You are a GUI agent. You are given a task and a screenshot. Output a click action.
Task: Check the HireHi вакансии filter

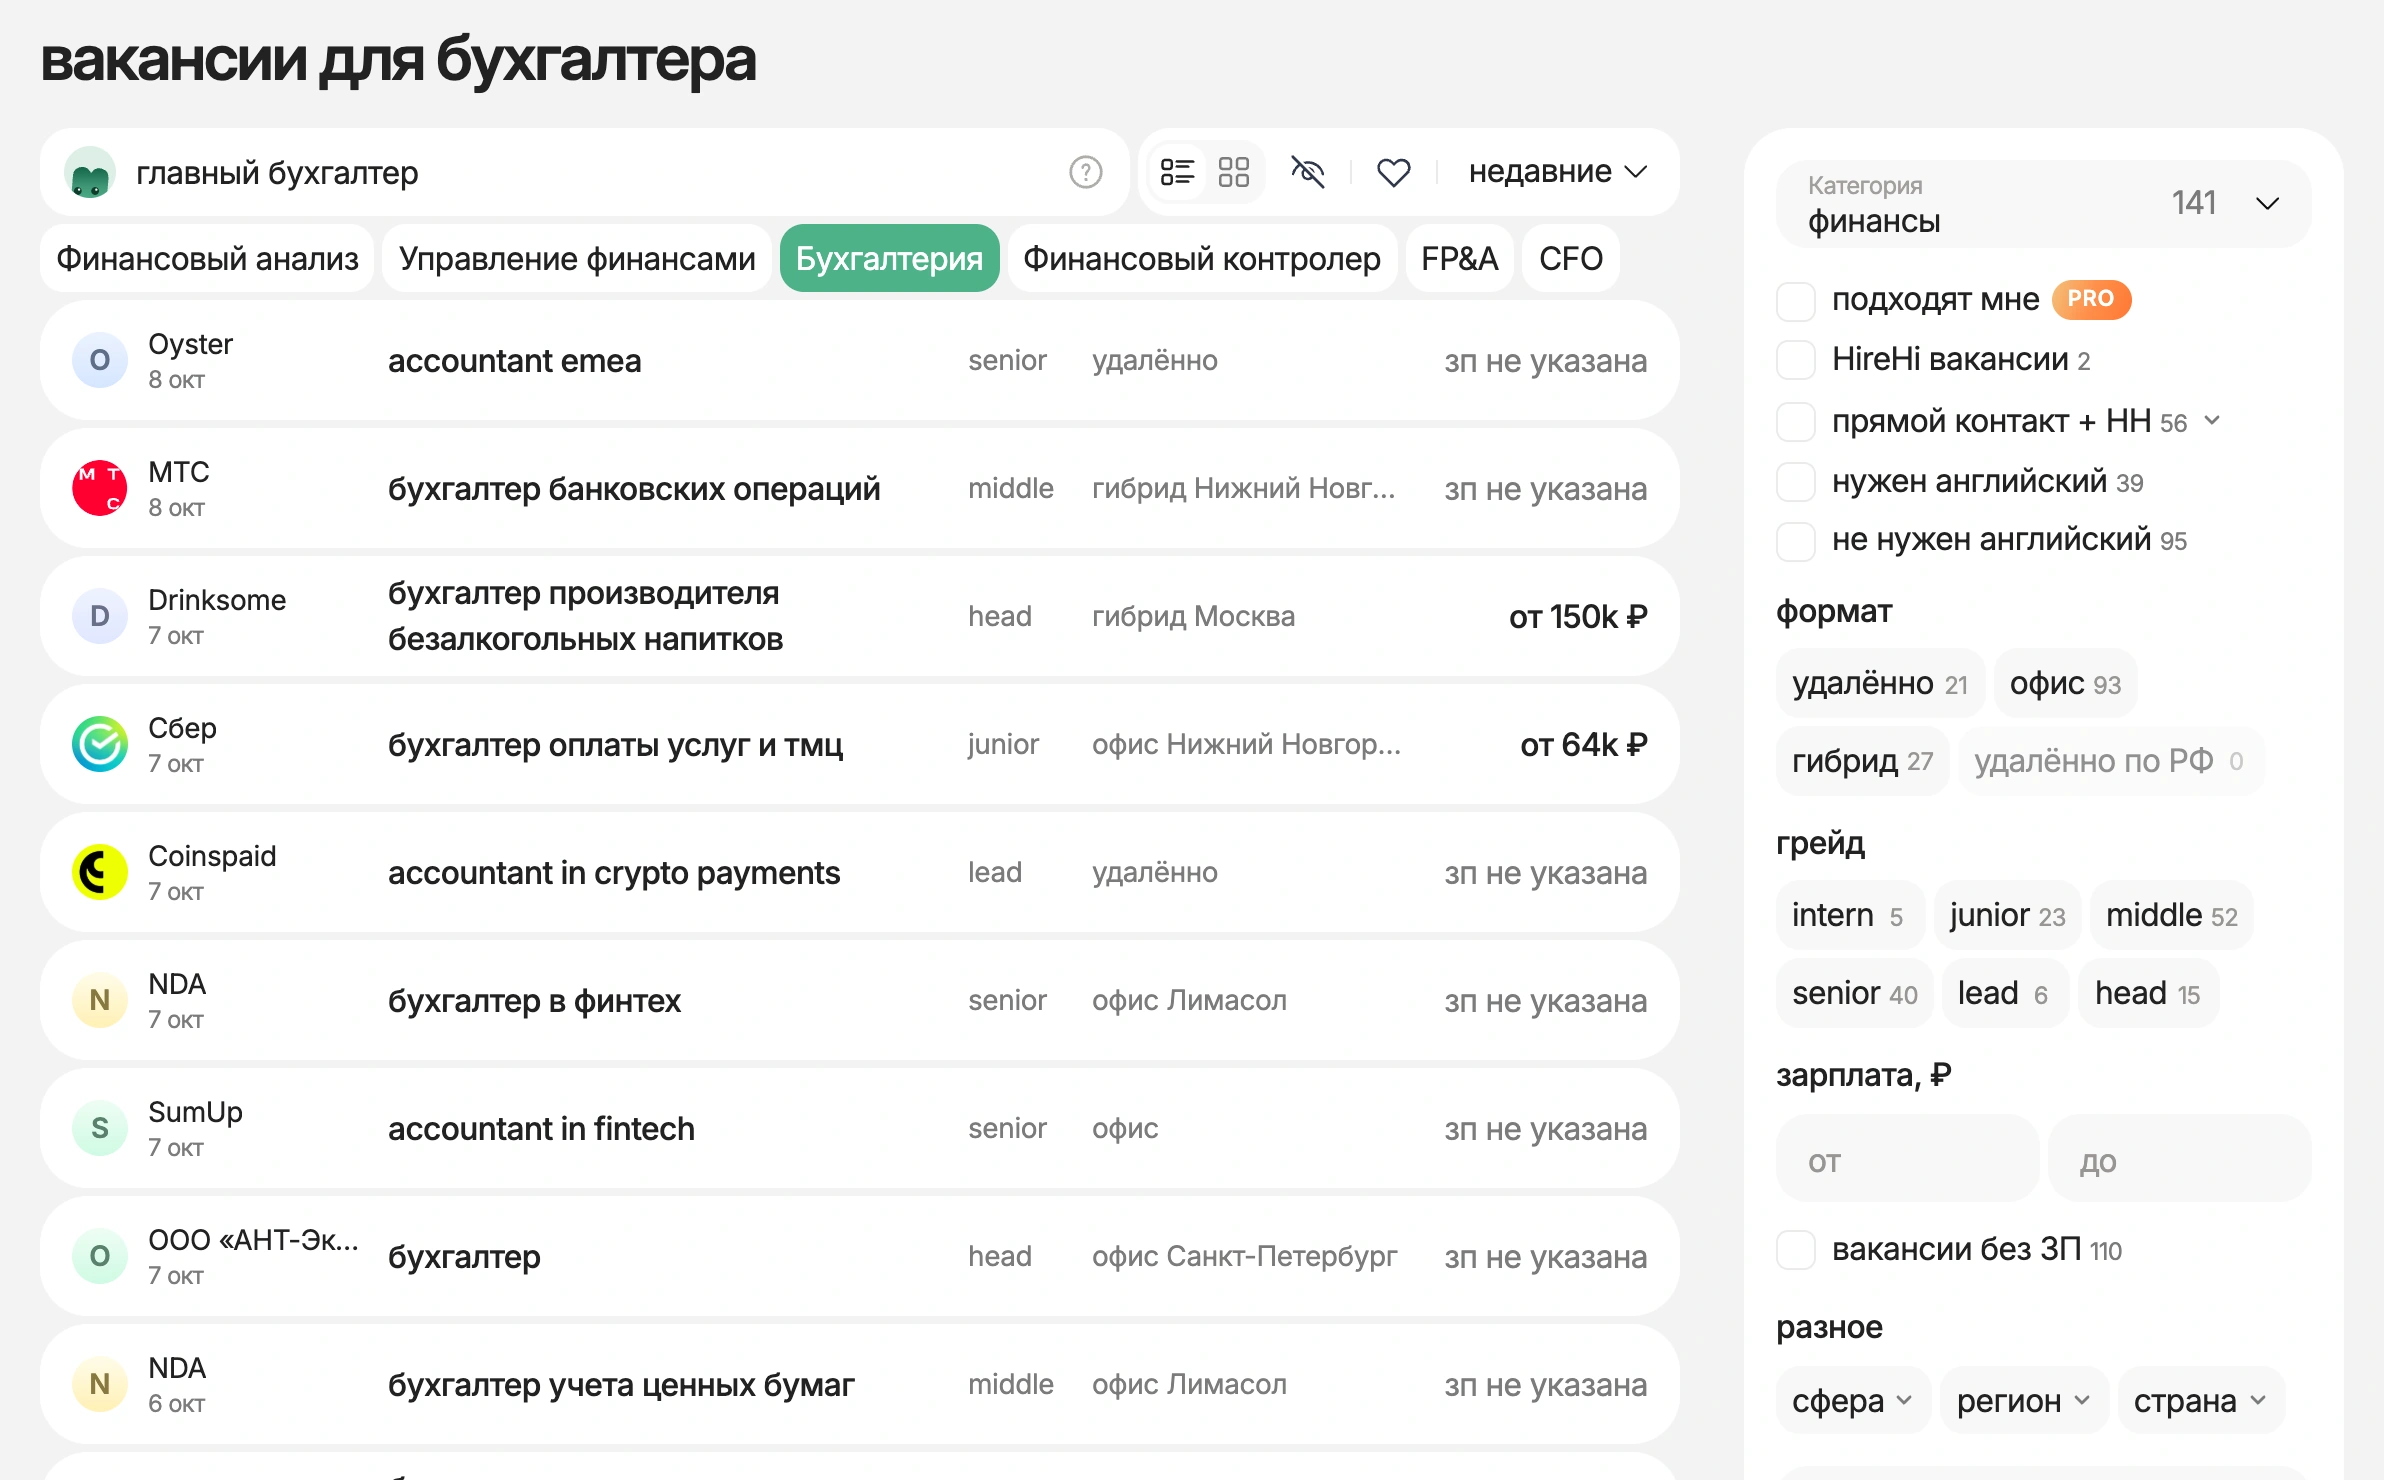click(1796, 360)
